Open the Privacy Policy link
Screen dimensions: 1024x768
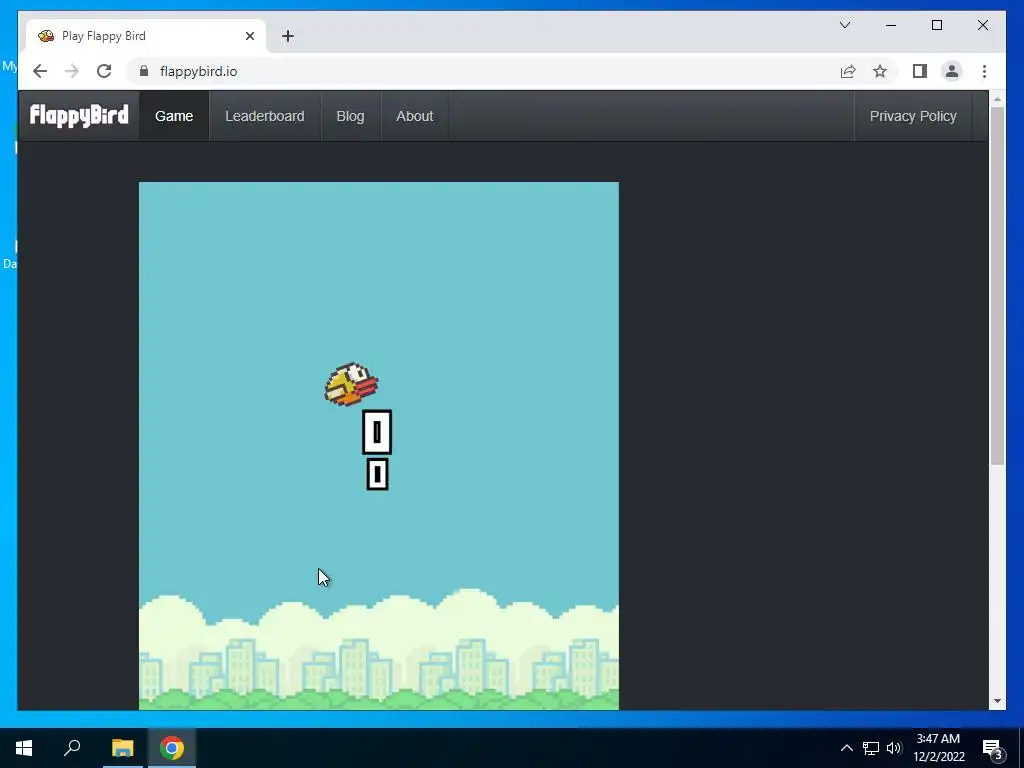[913, 116]
